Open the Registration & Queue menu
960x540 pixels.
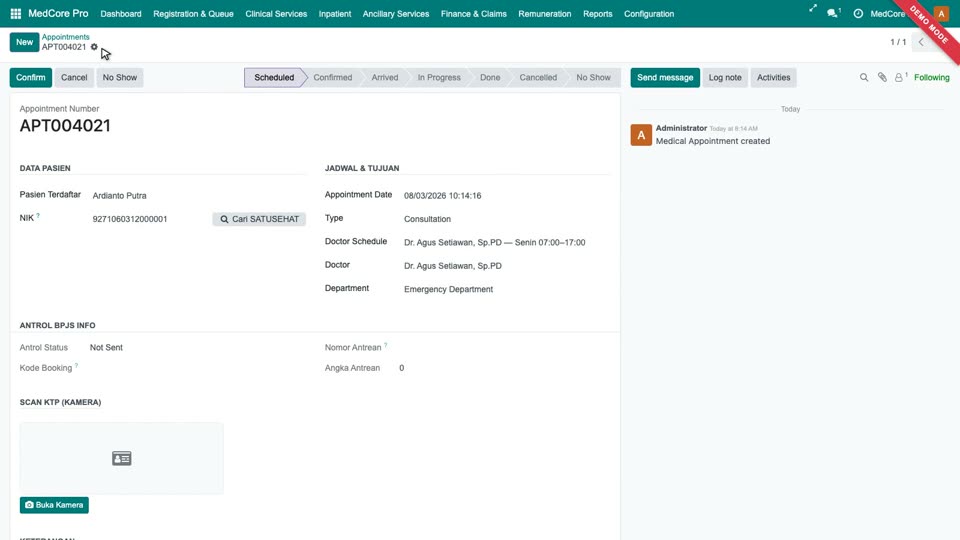tap(193, 13)
